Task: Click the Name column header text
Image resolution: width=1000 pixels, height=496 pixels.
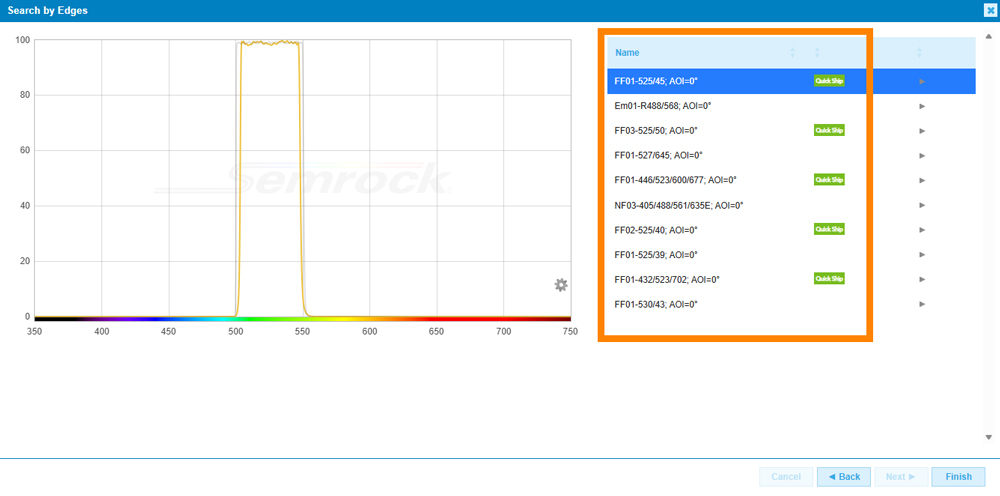Action: (627, 53)
